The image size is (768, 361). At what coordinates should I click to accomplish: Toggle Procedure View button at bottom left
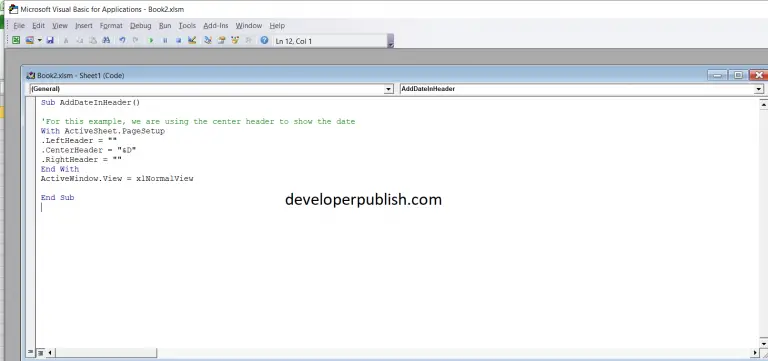31,352
